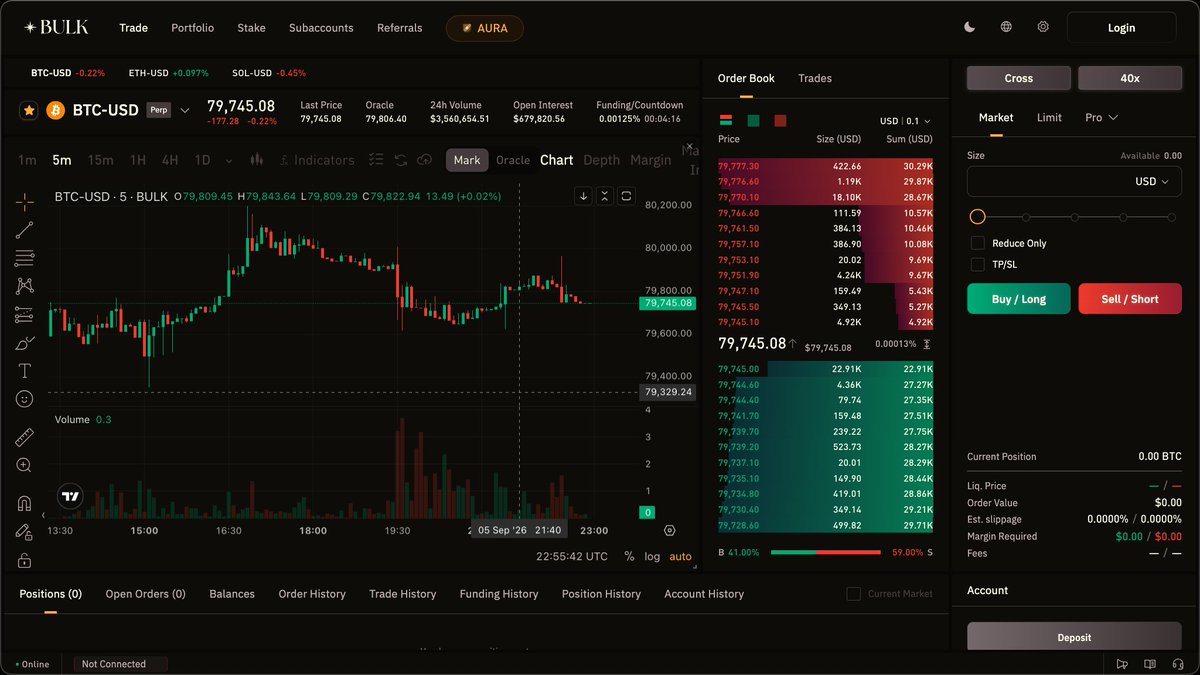The image size is (1200, 675).
Task: Click the cloud save chart icon
Action: [425, 160]
